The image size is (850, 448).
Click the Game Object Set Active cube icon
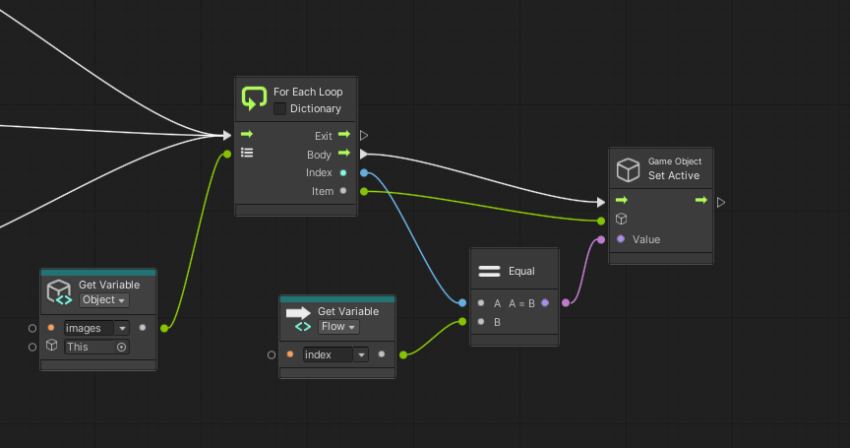[x=628, y=170]
